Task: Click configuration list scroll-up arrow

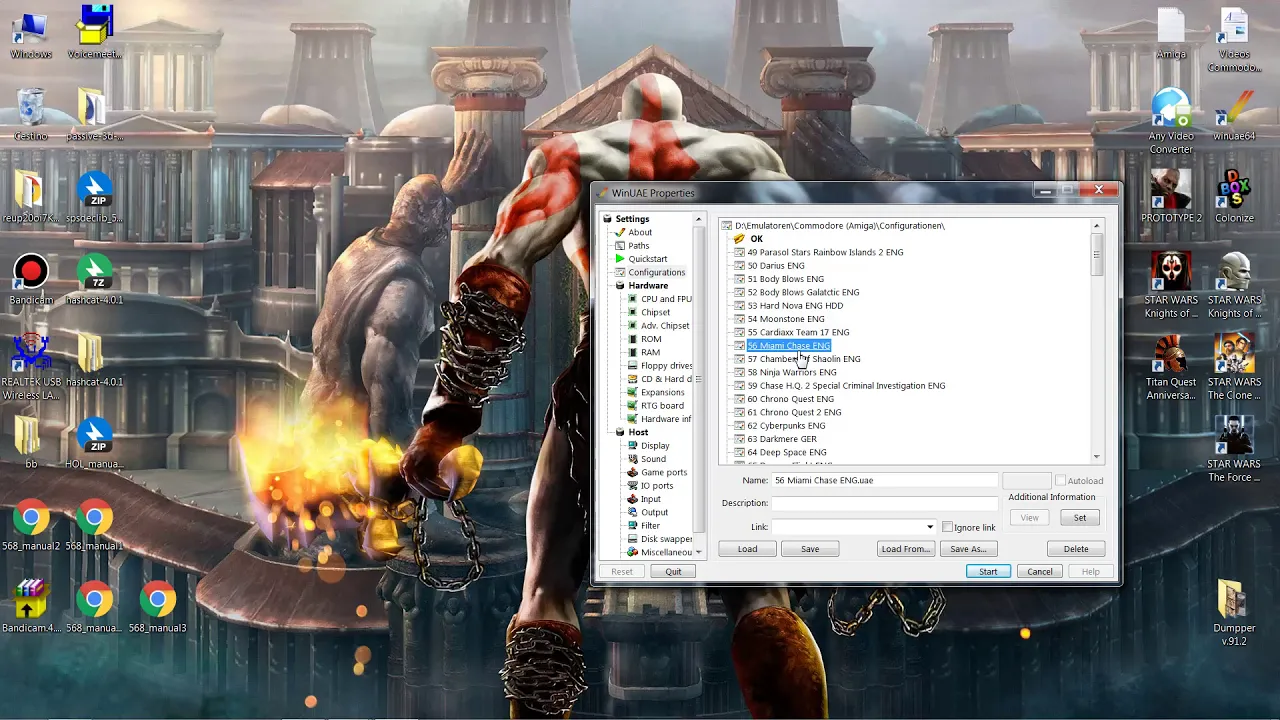Action: (x=1097, y=226)
